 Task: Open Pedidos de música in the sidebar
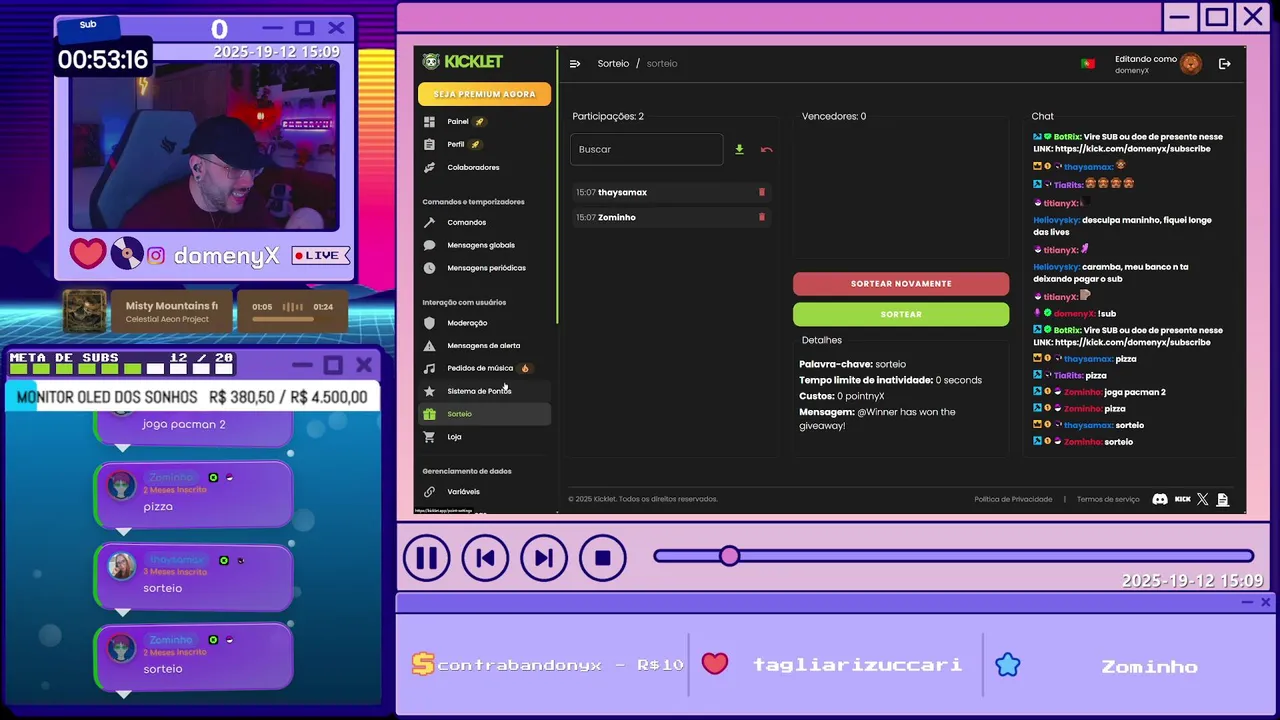[484, 369]
